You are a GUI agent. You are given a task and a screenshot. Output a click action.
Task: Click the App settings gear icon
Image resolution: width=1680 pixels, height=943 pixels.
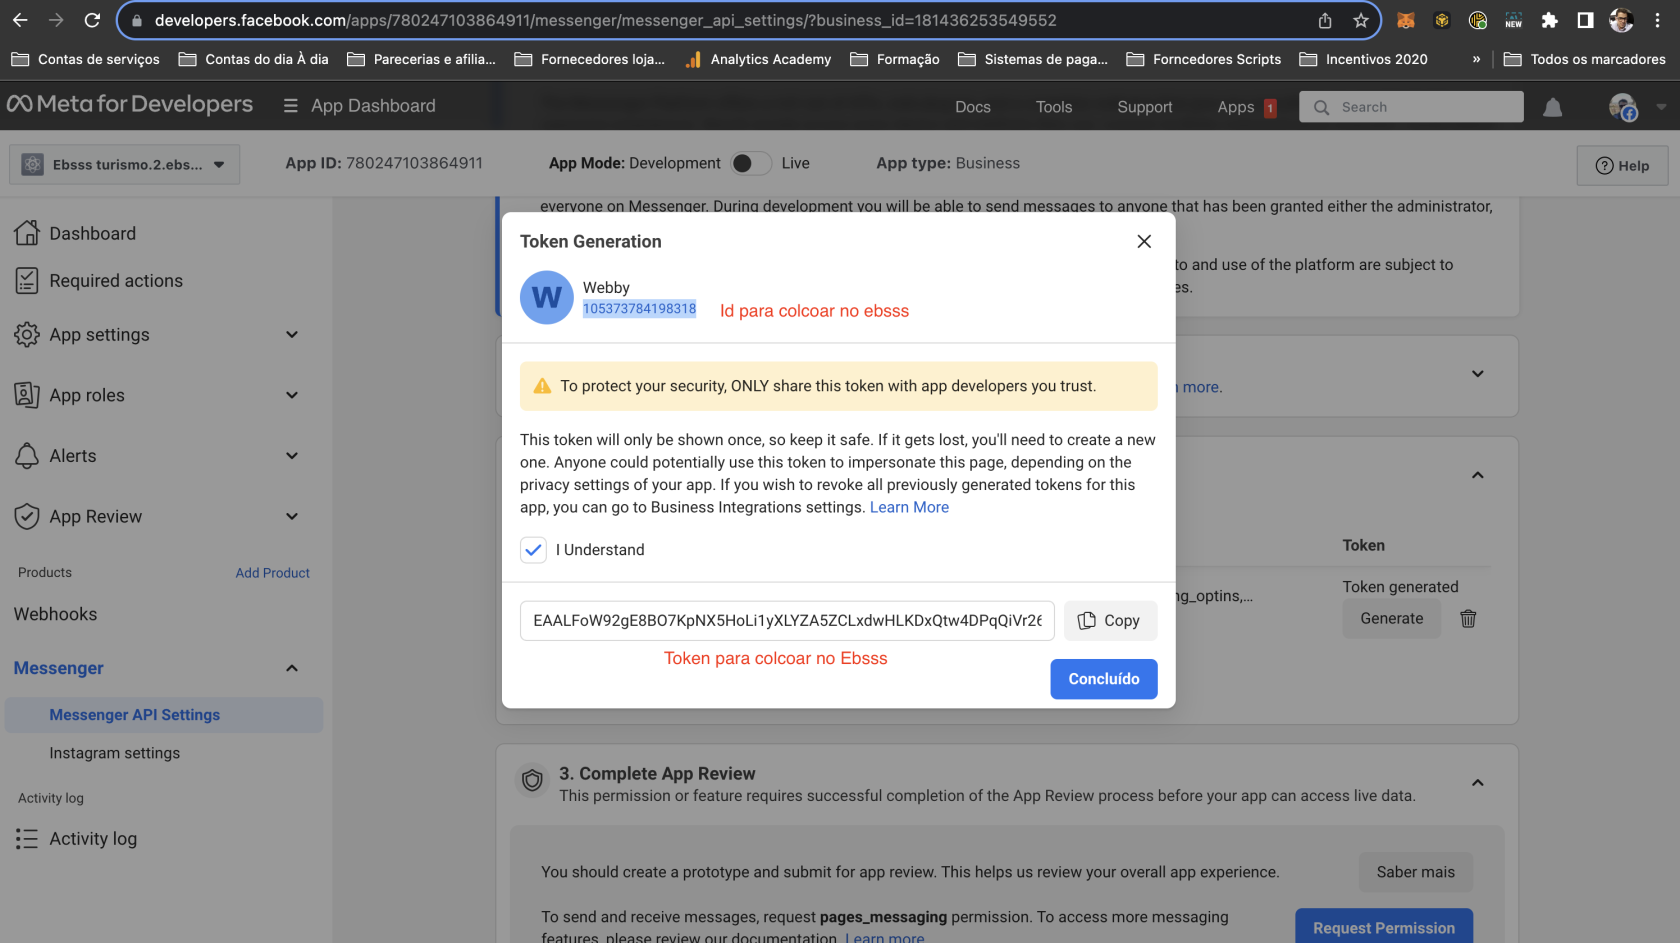[x=27, y=335]
